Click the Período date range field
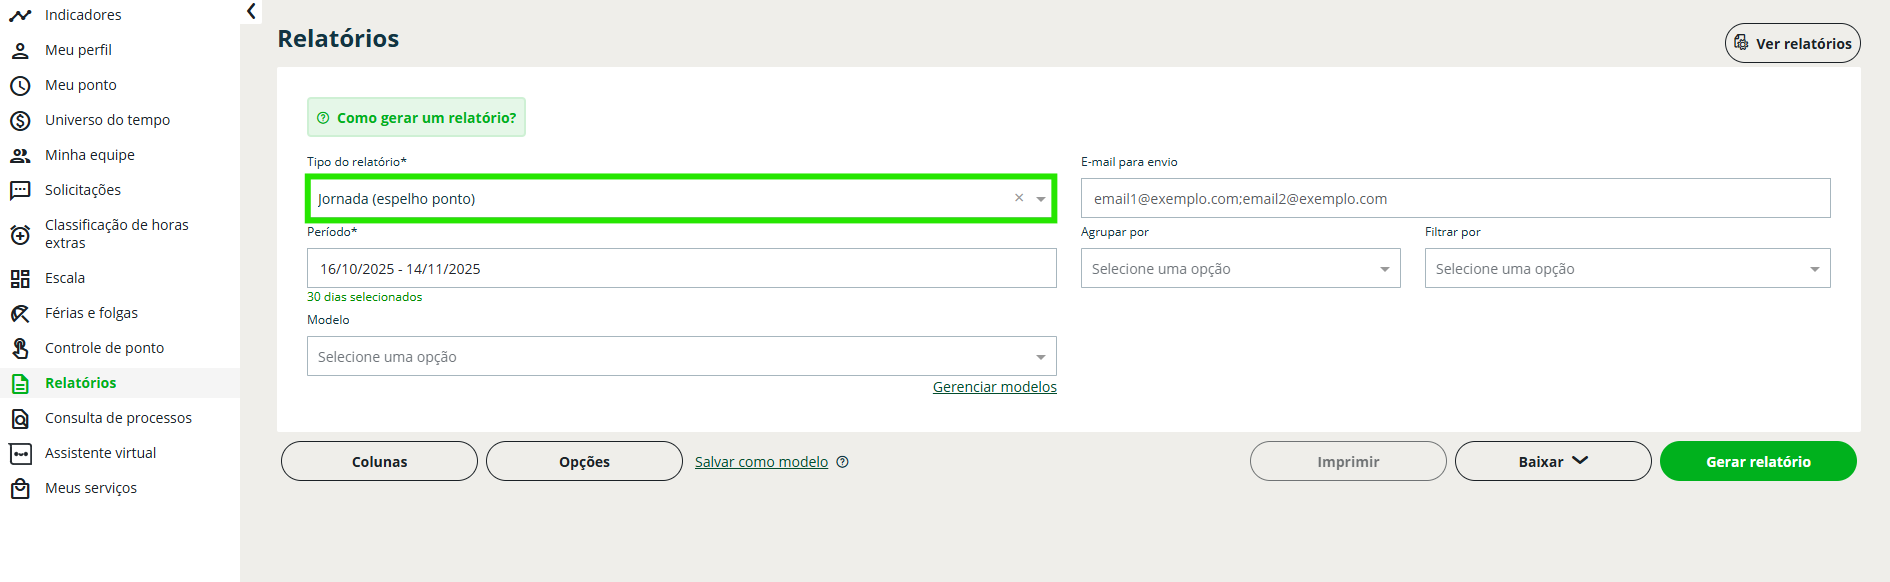 pos(681,269)
